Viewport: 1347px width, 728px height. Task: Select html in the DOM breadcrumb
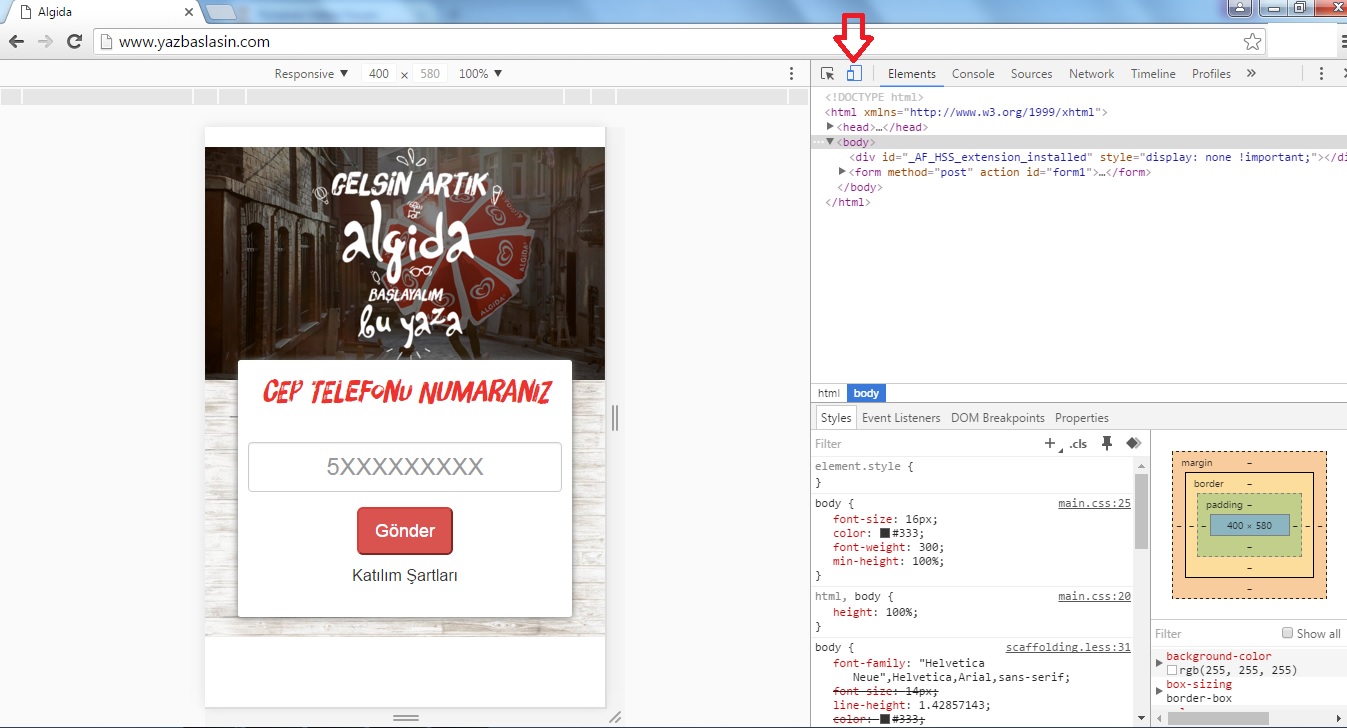point(829,394)
